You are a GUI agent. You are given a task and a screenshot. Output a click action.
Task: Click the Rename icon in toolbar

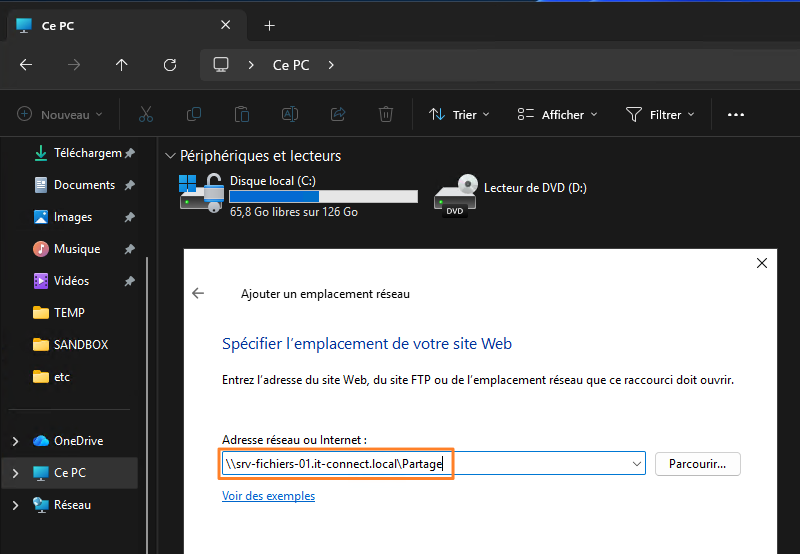point(290,115)
